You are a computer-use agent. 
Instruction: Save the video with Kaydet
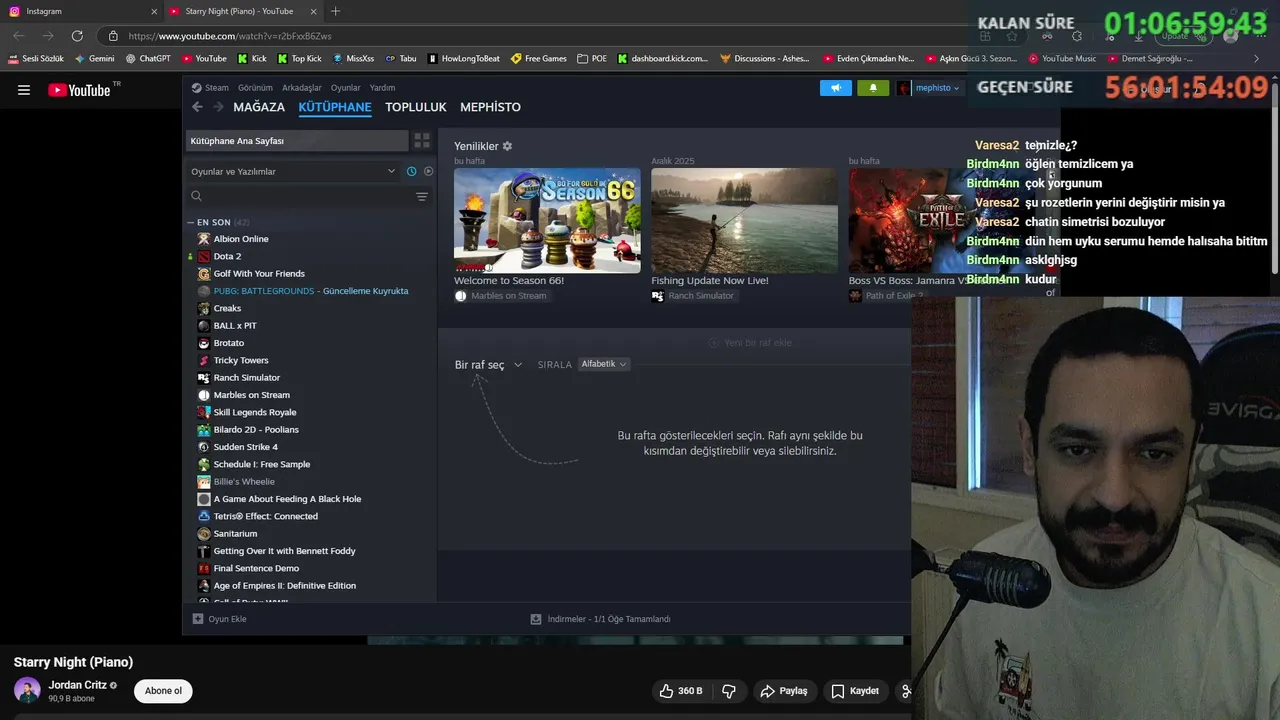[x=856, y=691]
